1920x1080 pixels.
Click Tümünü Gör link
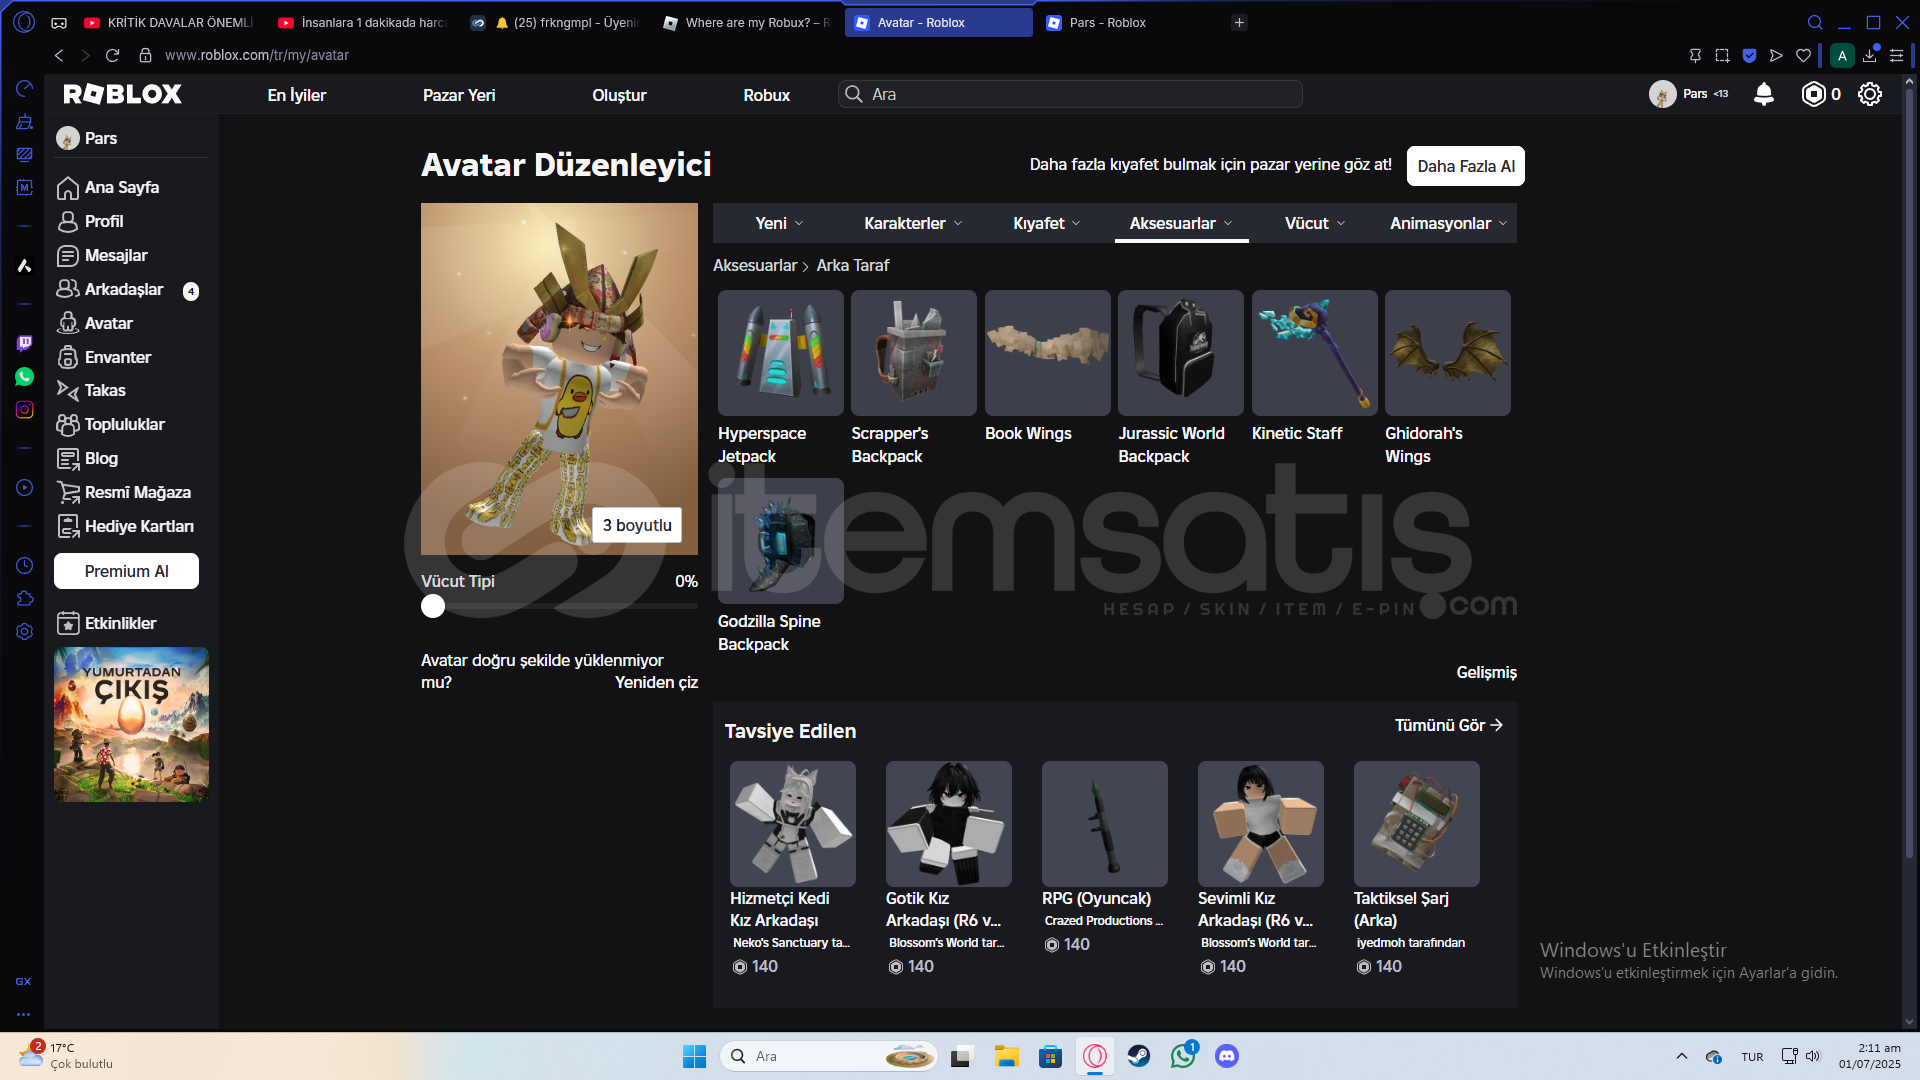(x=1449, y=725)
